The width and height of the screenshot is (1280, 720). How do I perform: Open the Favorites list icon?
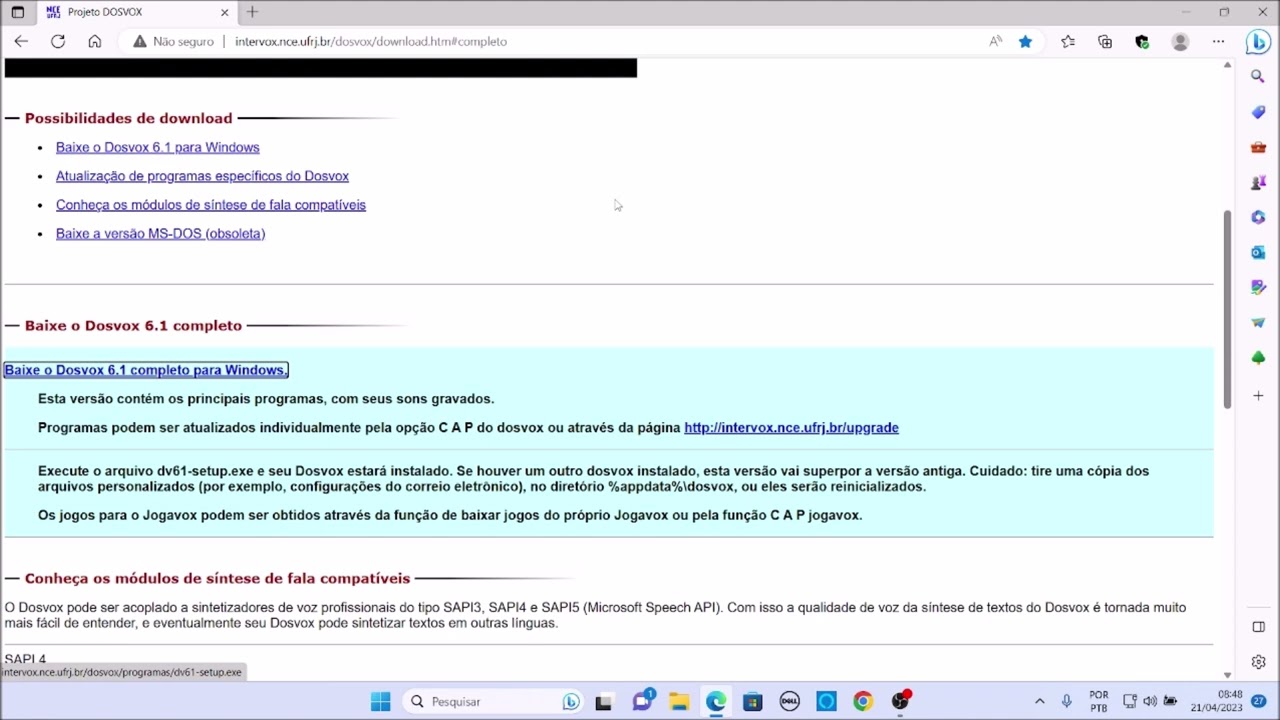[1068, 41]
